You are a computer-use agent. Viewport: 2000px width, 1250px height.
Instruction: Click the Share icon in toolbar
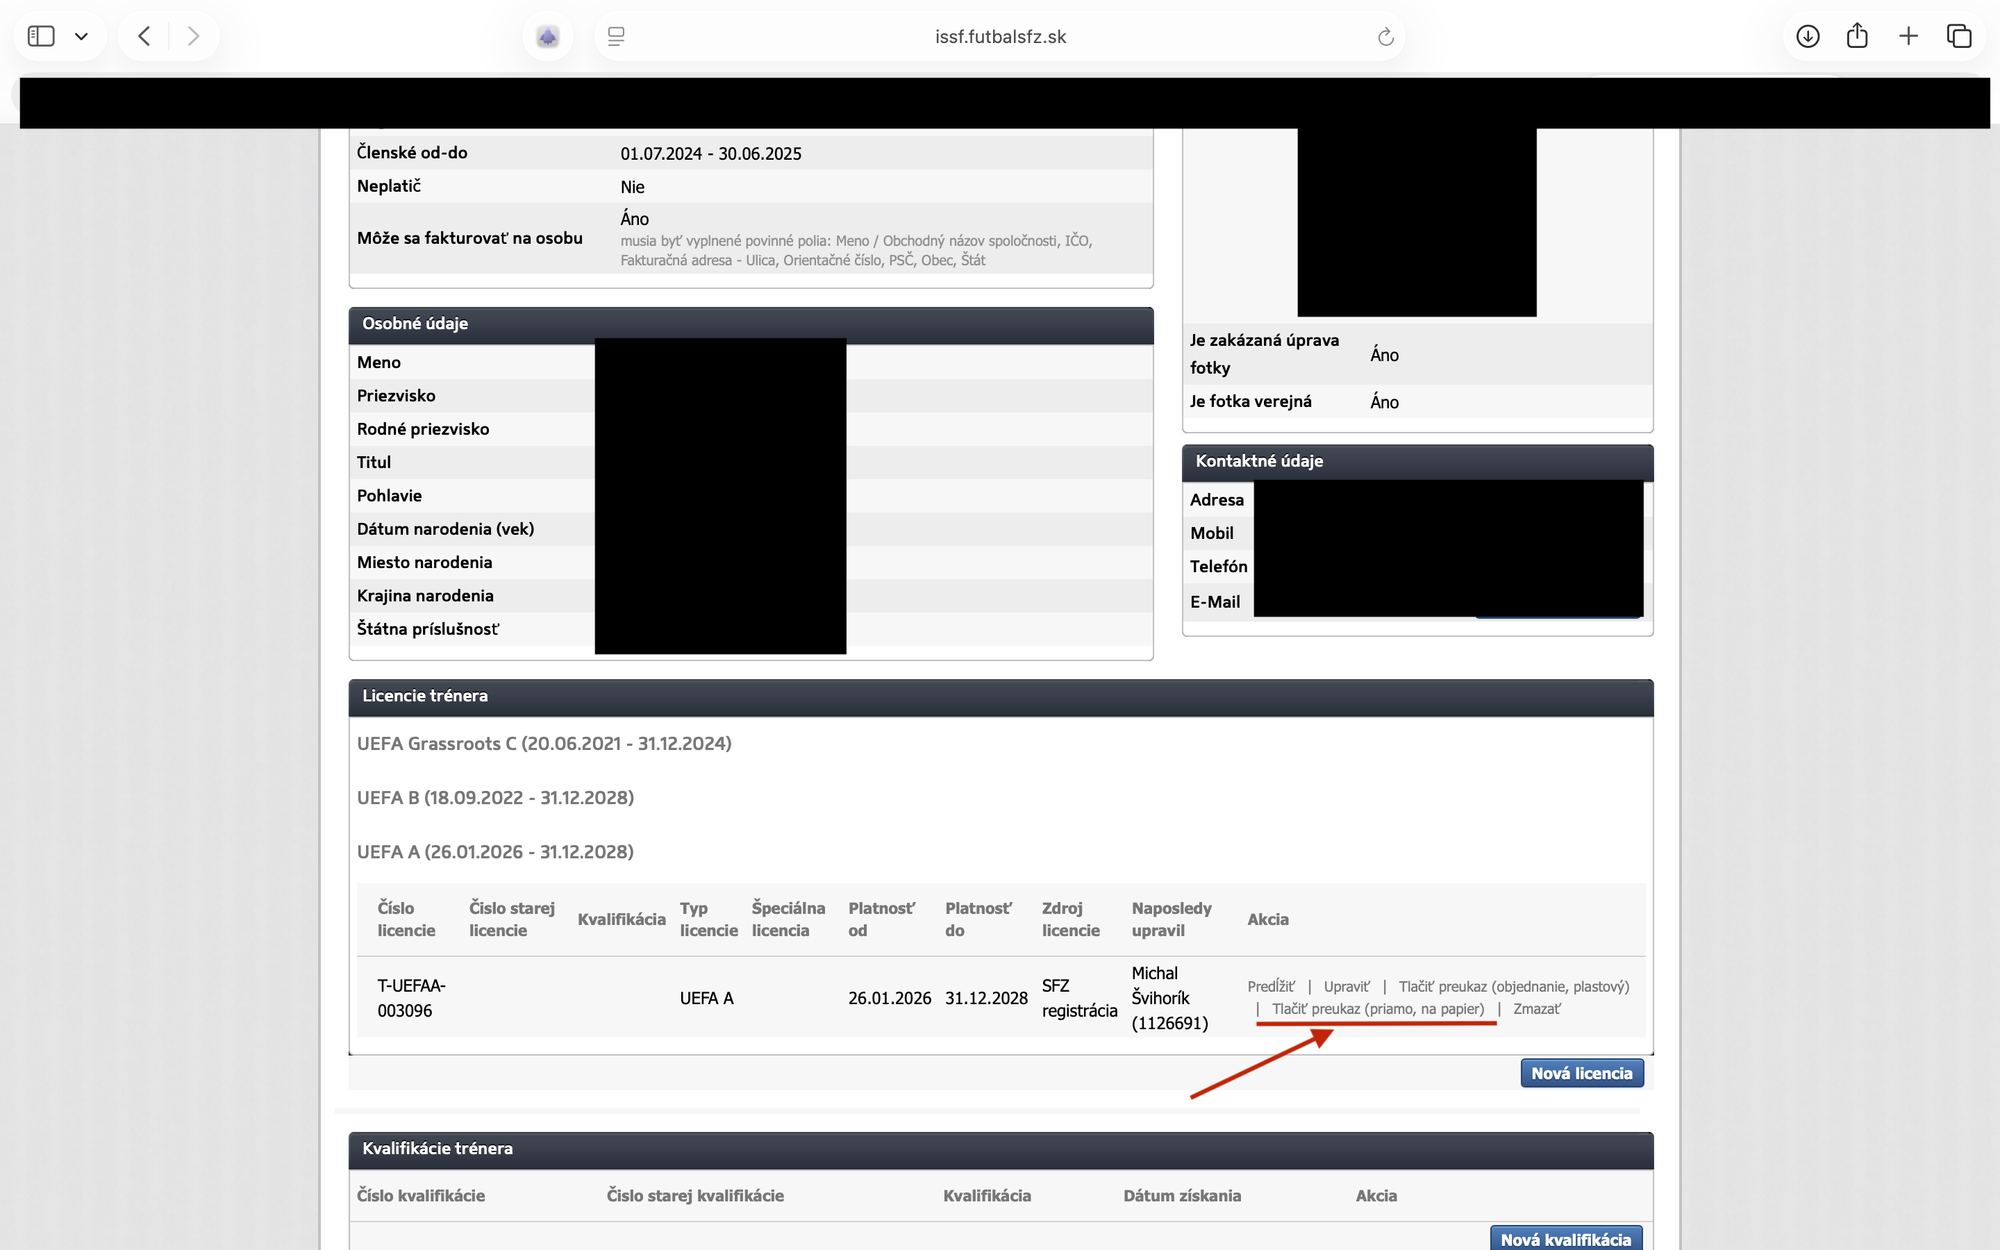tap(1857, 36)
